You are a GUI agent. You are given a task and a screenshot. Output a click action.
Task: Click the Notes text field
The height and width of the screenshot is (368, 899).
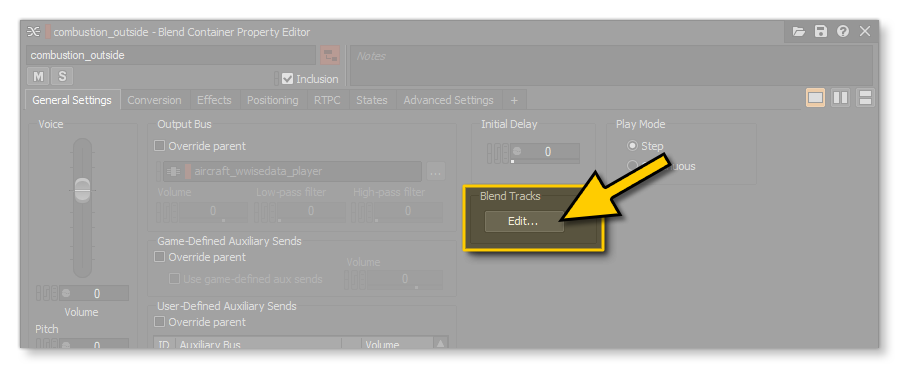611,66
